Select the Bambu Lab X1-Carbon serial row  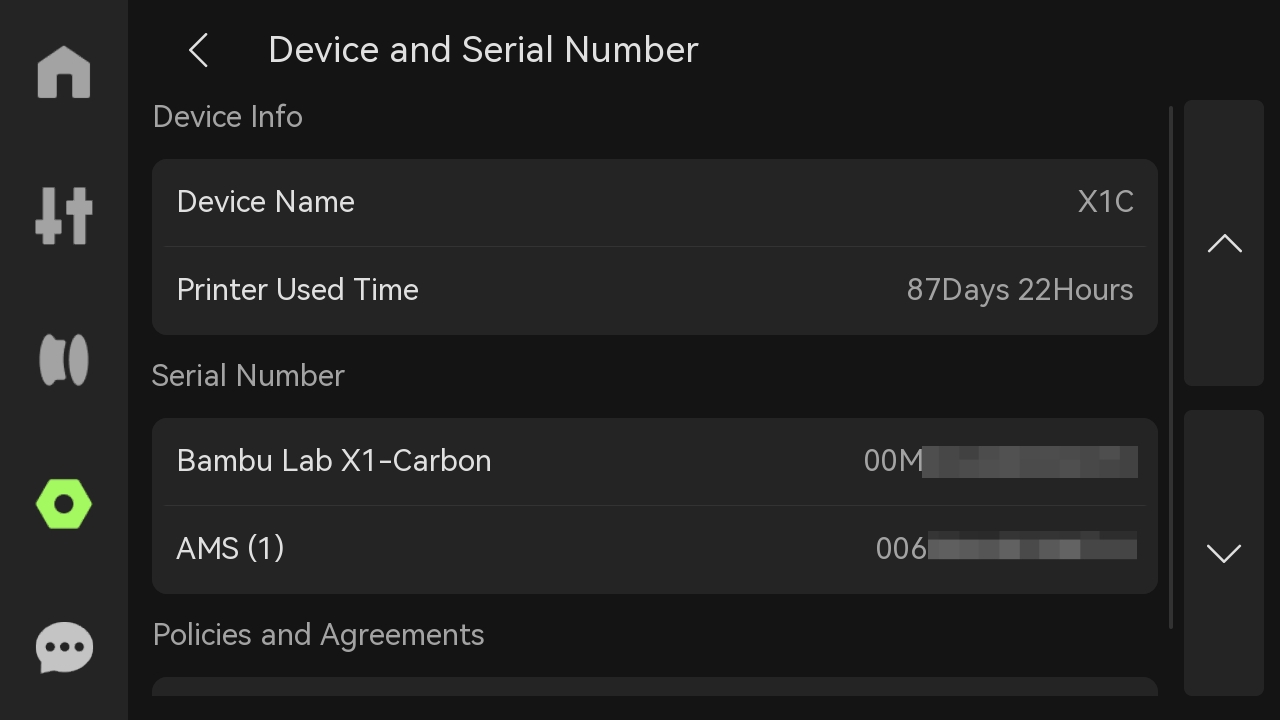655,462
